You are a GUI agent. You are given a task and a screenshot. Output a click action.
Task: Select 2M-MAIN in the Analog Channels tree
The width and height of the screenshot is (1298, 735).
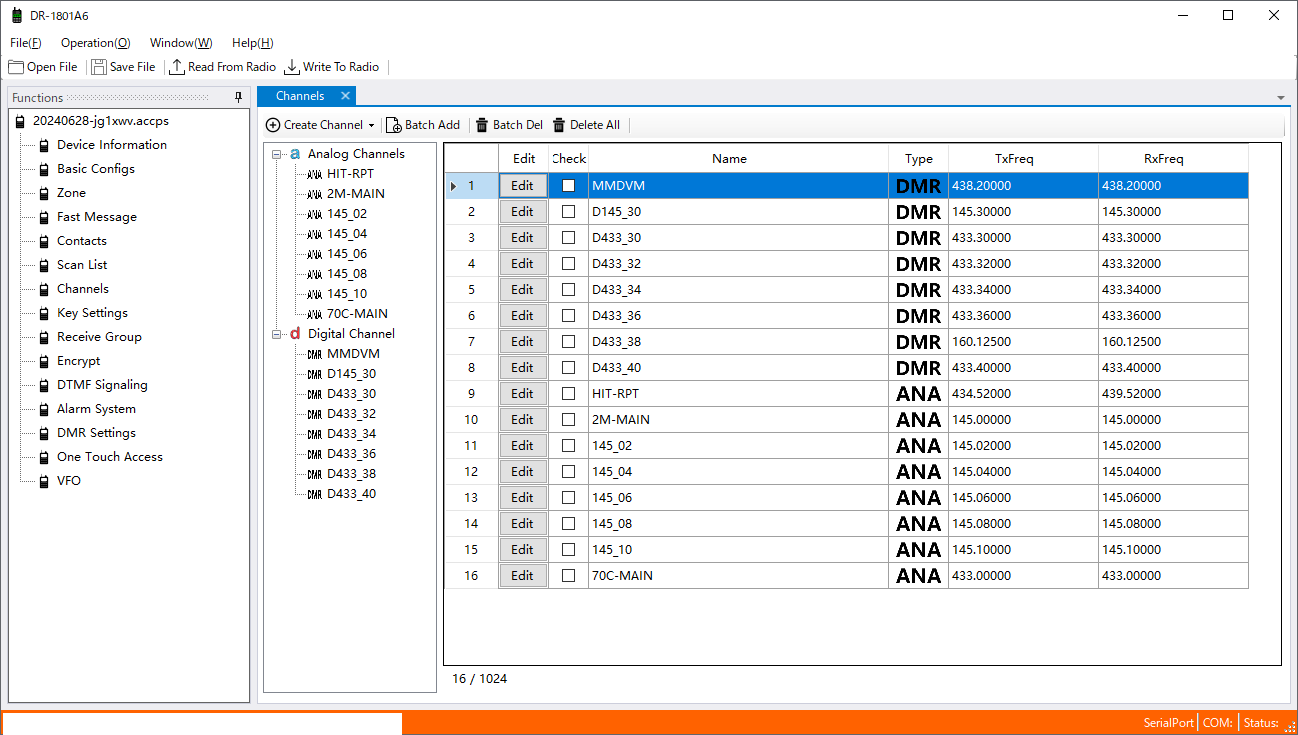[355, 194]
